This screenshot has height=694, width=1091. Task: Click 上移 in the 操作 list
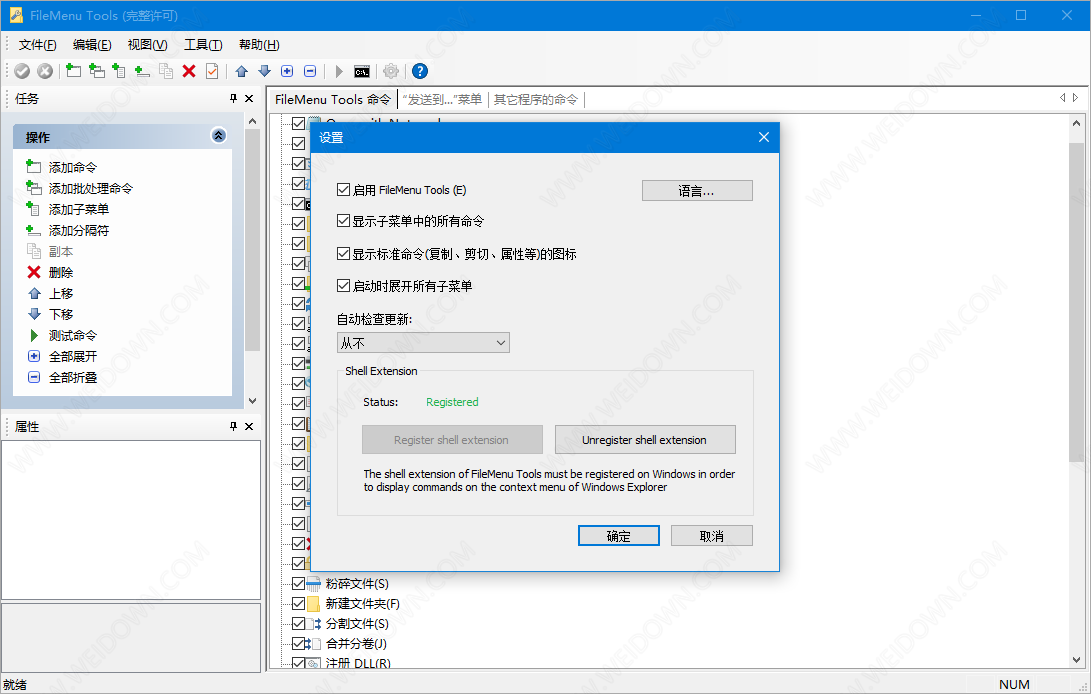[61, 294]
